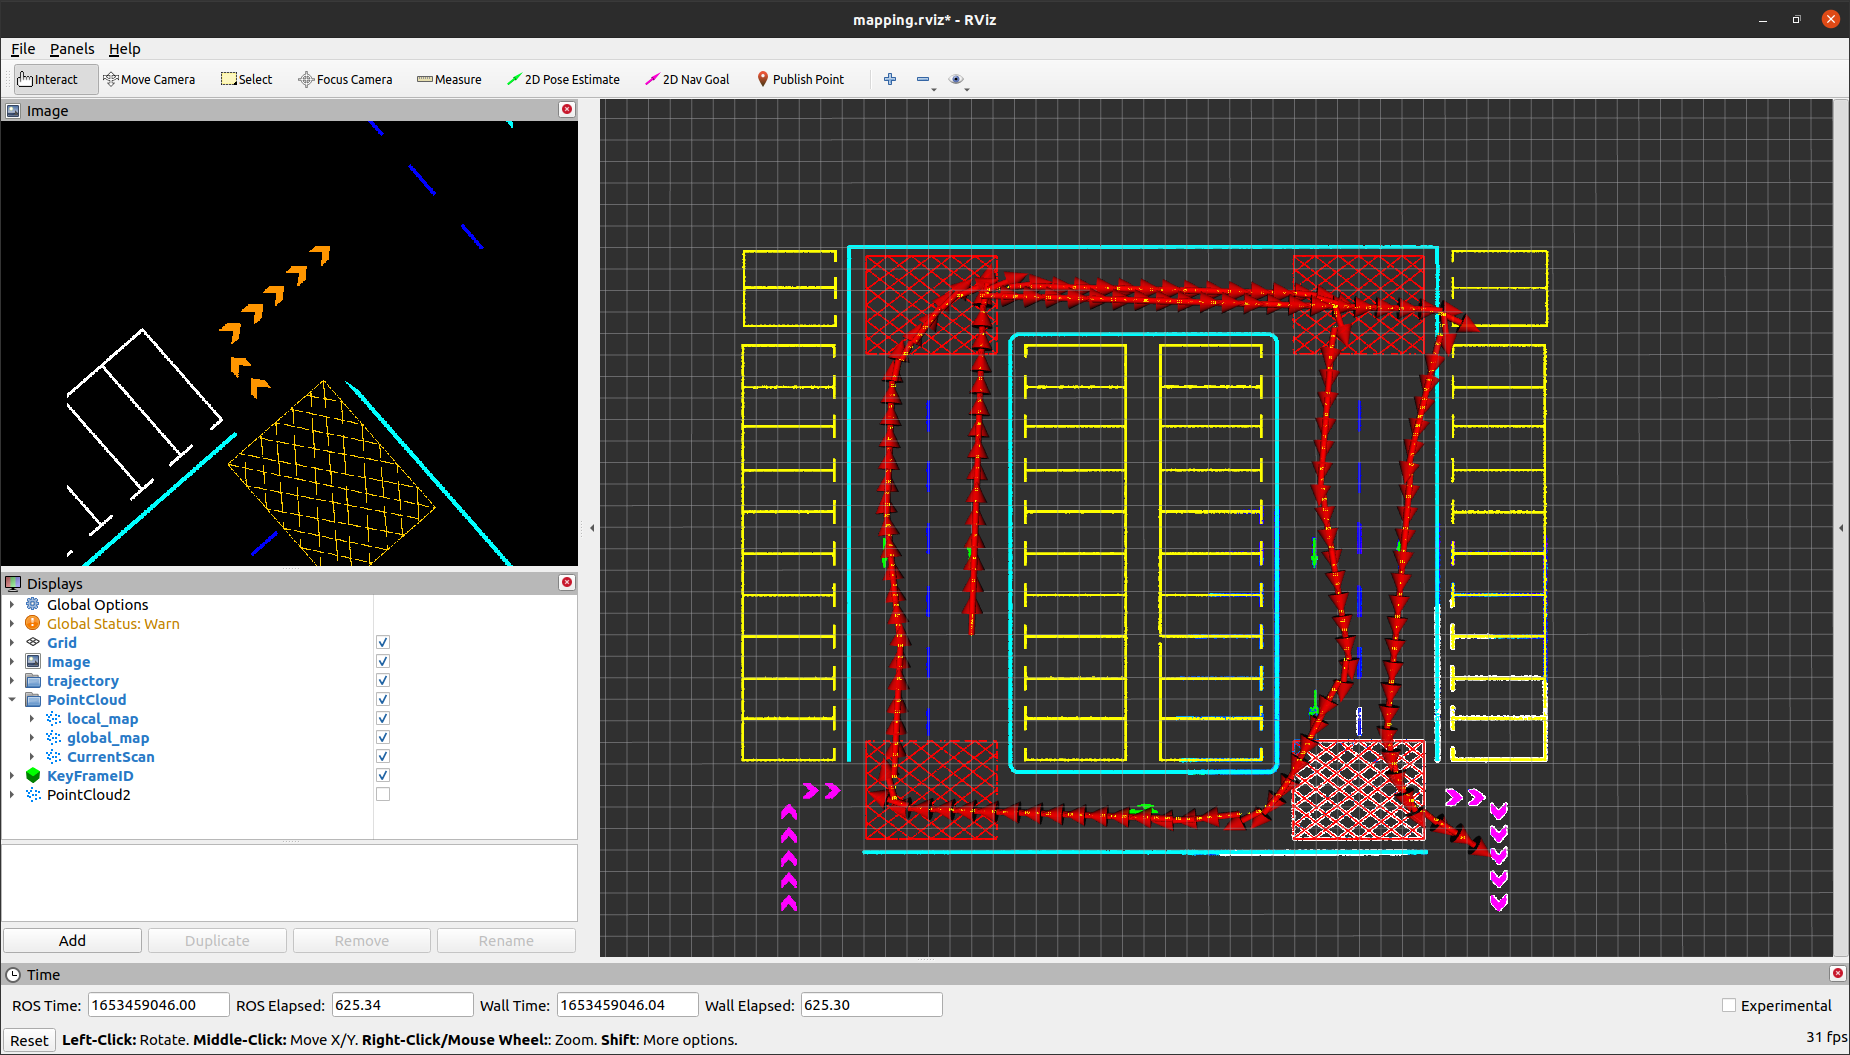
Task: Expand the local_map properties
Action: (32, 718)
